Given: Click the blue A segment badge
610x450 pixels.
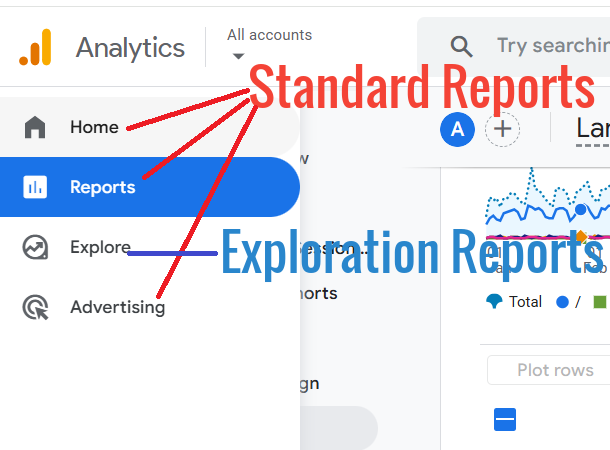Looking at the screenshot, I should [x=457, y=129].
